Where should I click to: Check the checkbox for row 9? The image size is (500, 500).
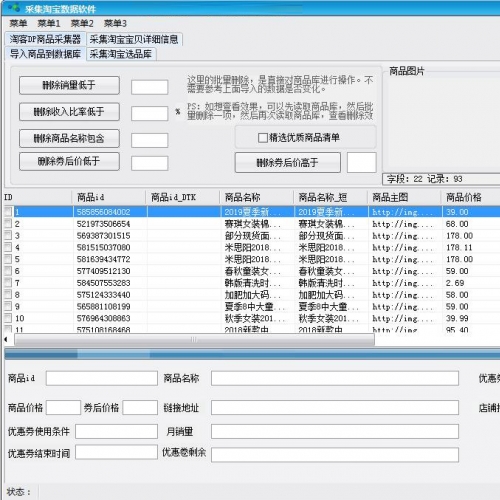pos(8,306)
